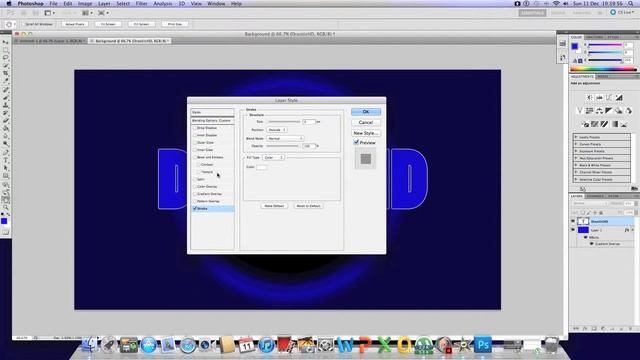Screen dimensions: 640x360
Task: Click Cancel in the Layer Style dialog
Action: click(366, 122)
